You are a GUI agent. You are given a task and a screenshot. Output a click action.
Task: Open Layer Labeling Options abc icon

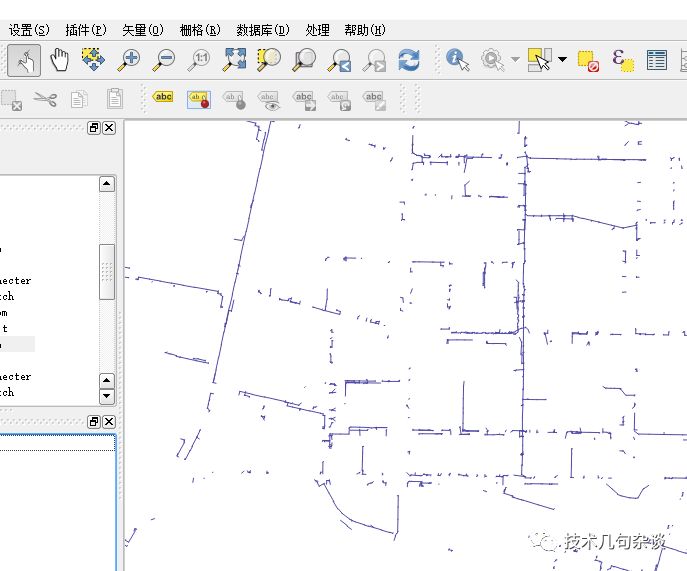click(x=163, y=96)
